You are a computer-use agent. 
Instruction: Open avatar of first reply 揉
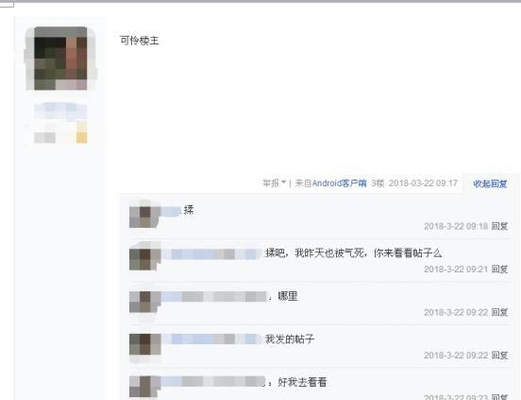pos(145,214)
